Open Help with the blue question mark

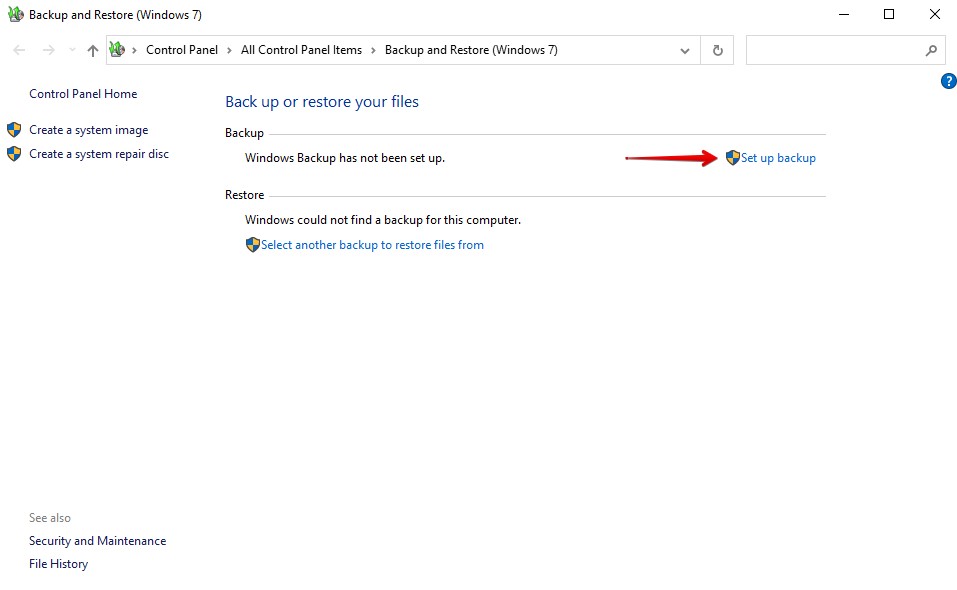pyautogui.click(x=948, y=81)
